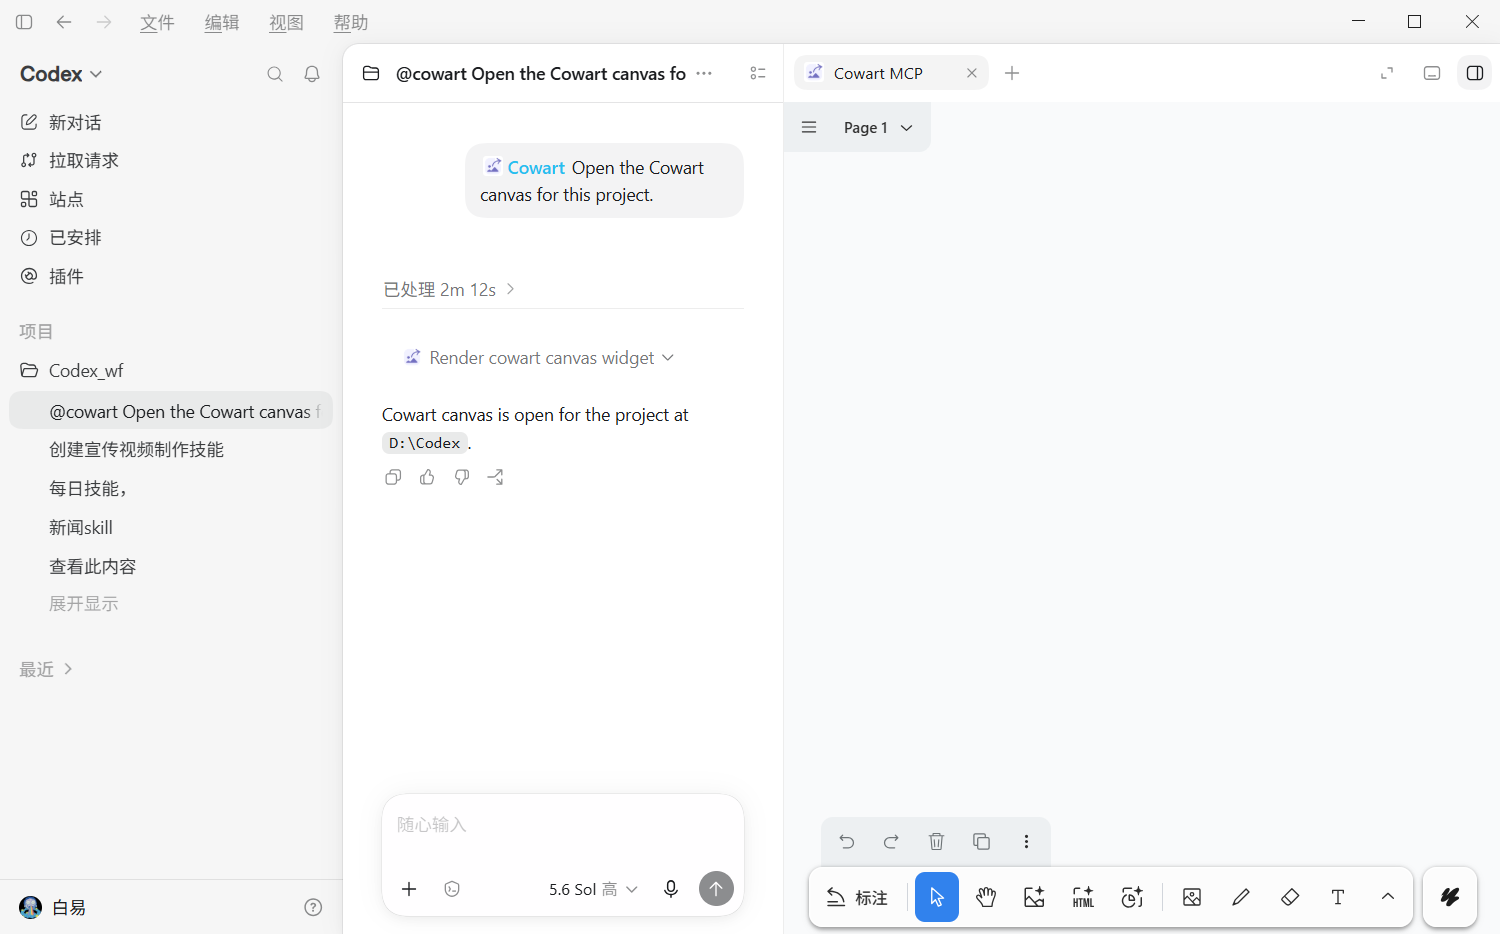Image resolution: width=1500 pixels, height=934 pixels.
Task: Add attachment with plus icon
Action: [x=409, y=889]
